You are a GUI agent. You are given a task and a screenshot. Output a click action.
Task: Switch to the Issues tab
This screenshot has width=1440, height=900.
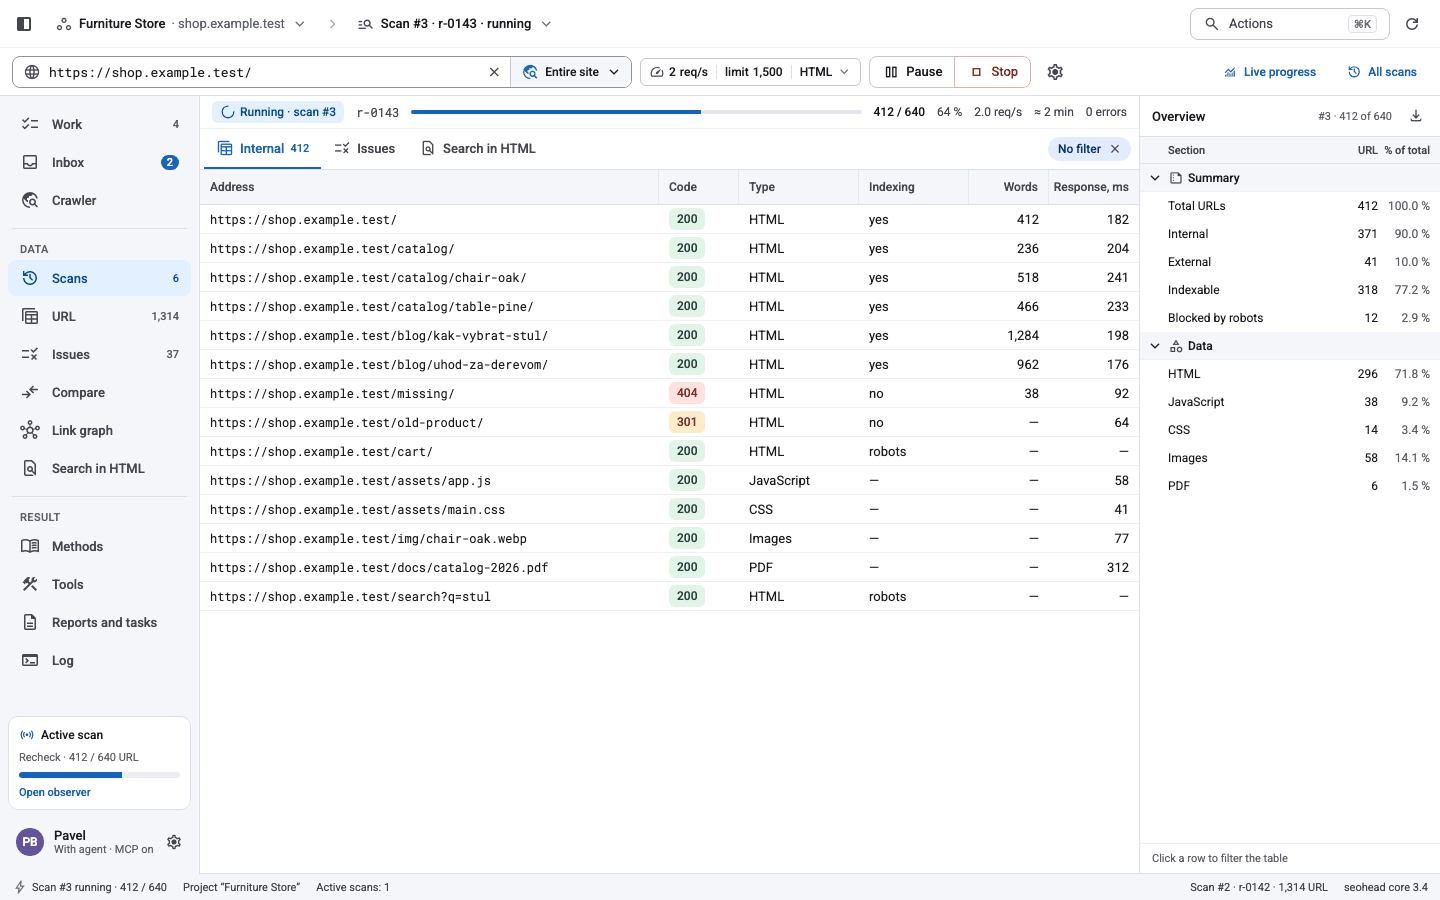[x=365, y=149]
